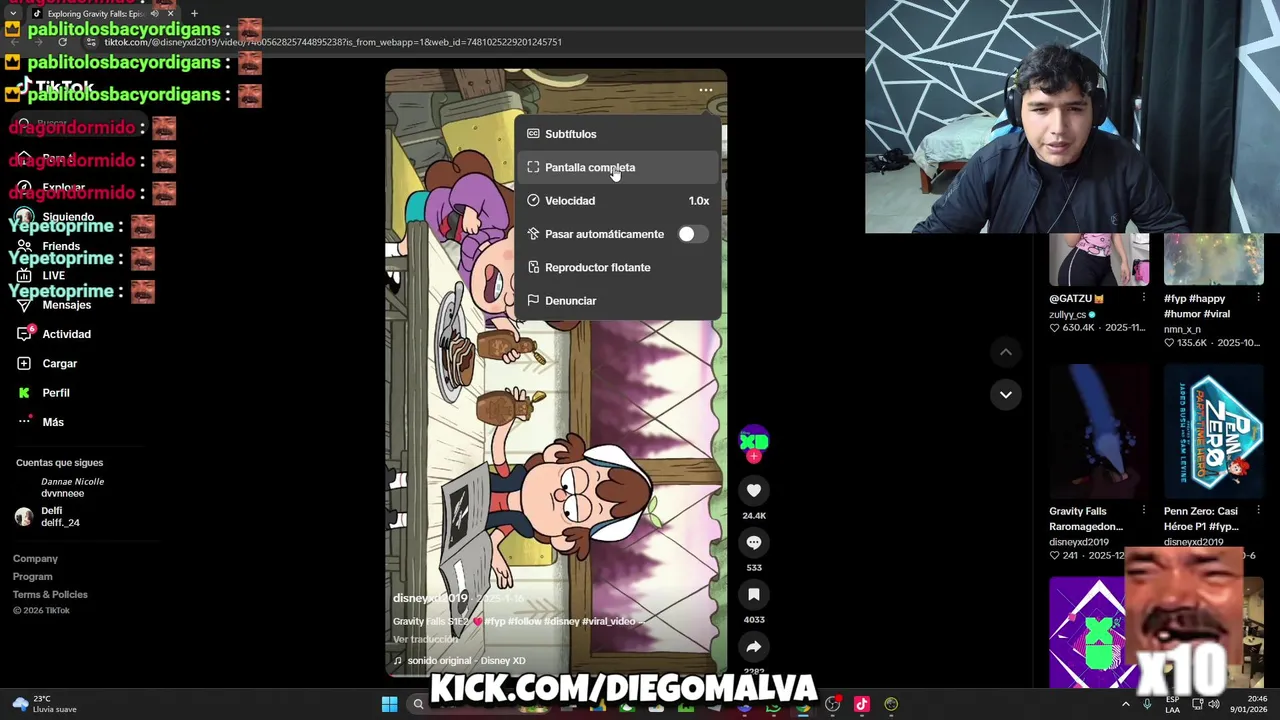Click Penn Zero: Casi Héroe title text
Image resolution: width=1280 pixels, height=720 pixels.
pyautogui.click(x=1201, y=519)
